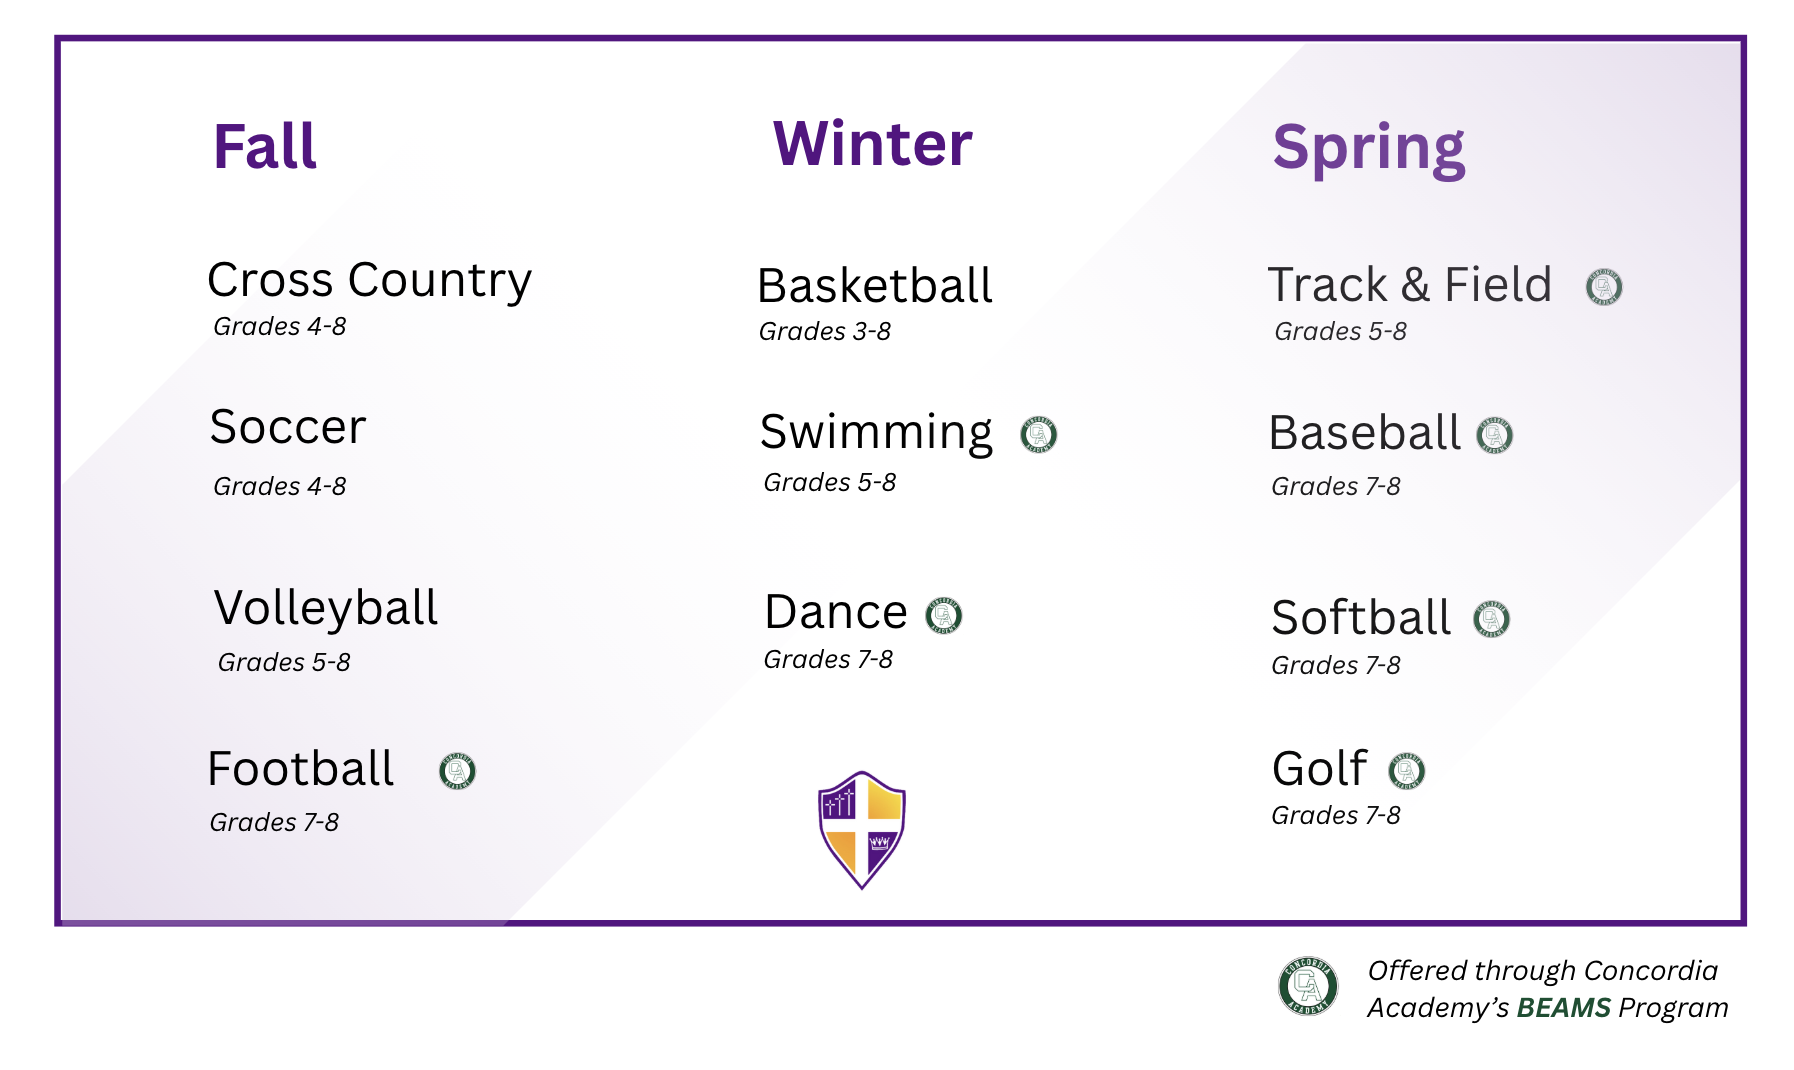Click the Soccer sport title
Screen dimensions: 1794x1070
(x=288, y=427)
